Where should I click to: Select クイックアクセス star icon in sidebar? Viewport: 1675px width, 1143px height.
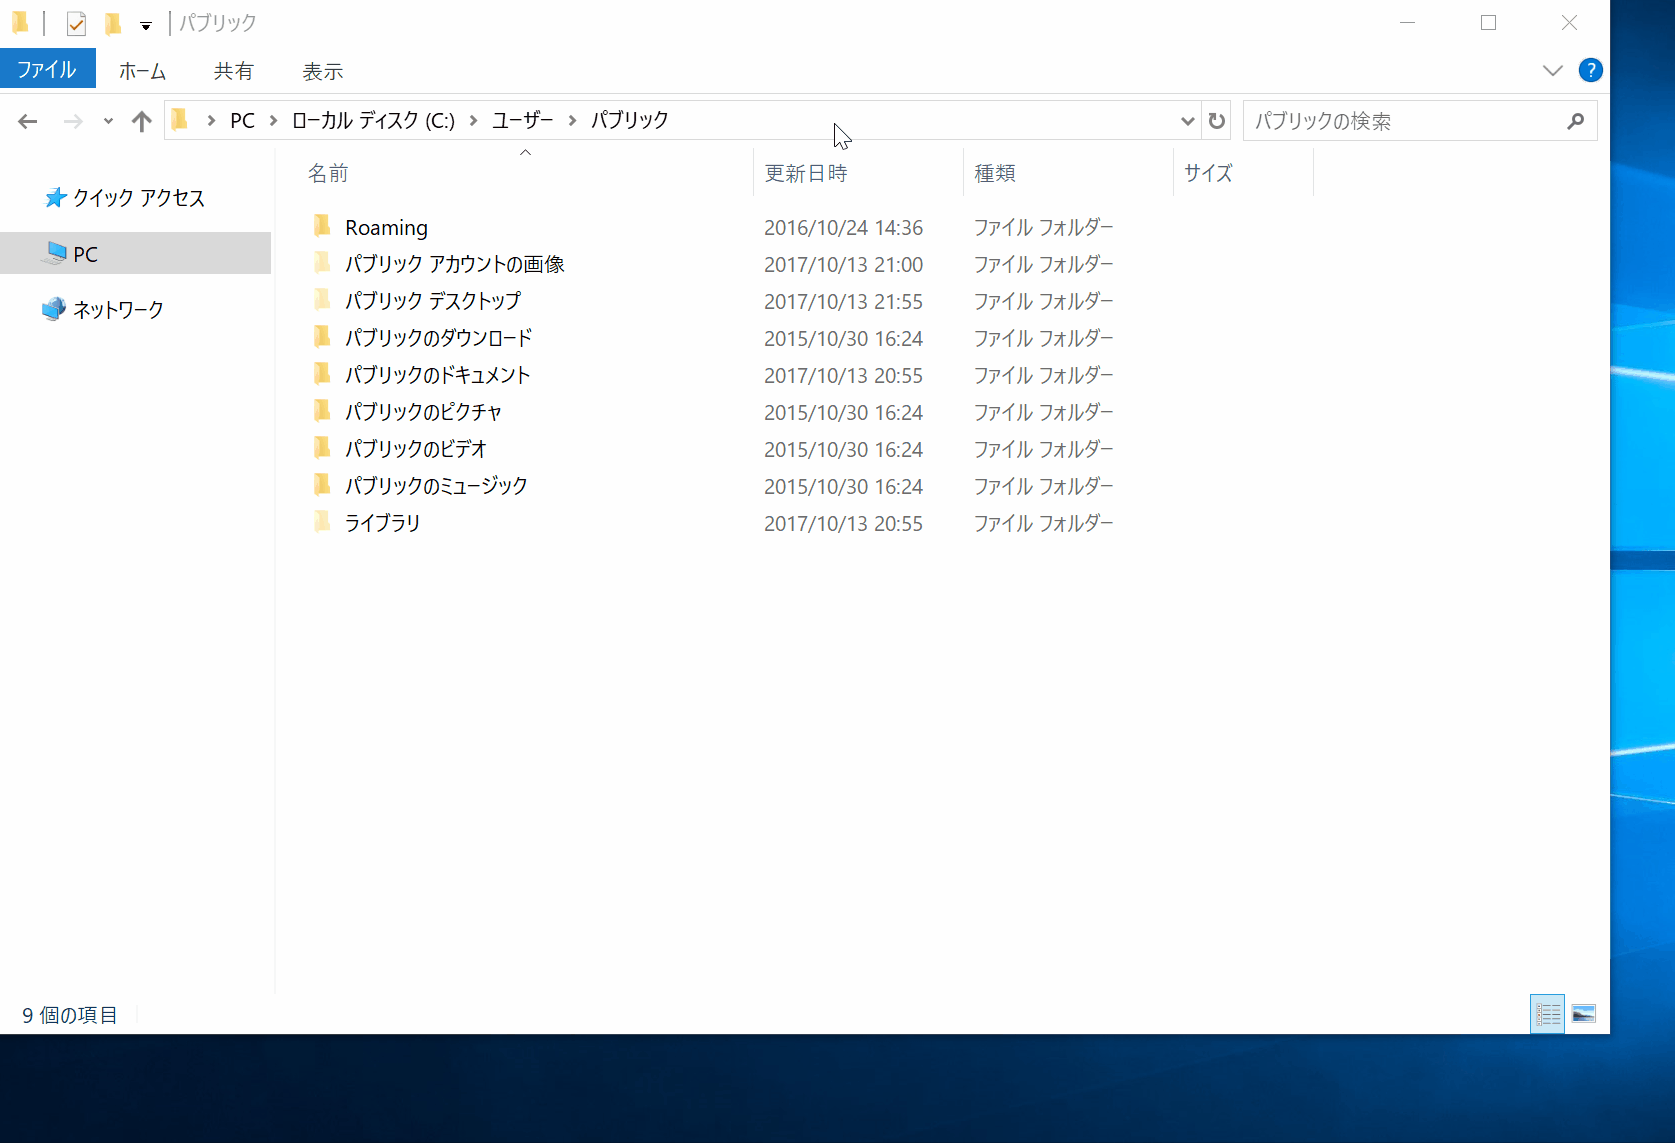(55, 197)
